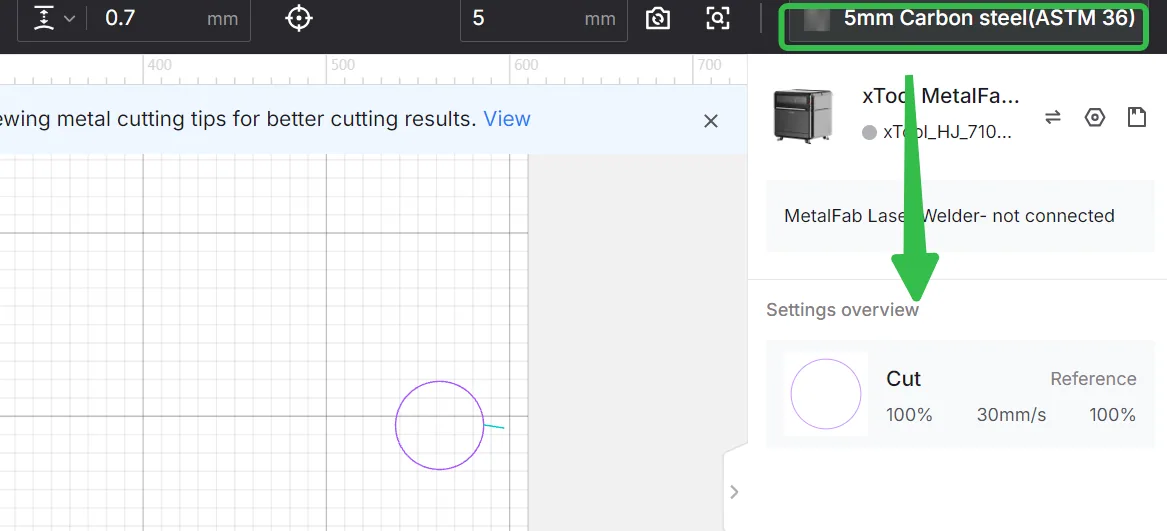Click the focus height measure icon
The width and height of the screenshot is (1167, 531).
coord(45,18)
